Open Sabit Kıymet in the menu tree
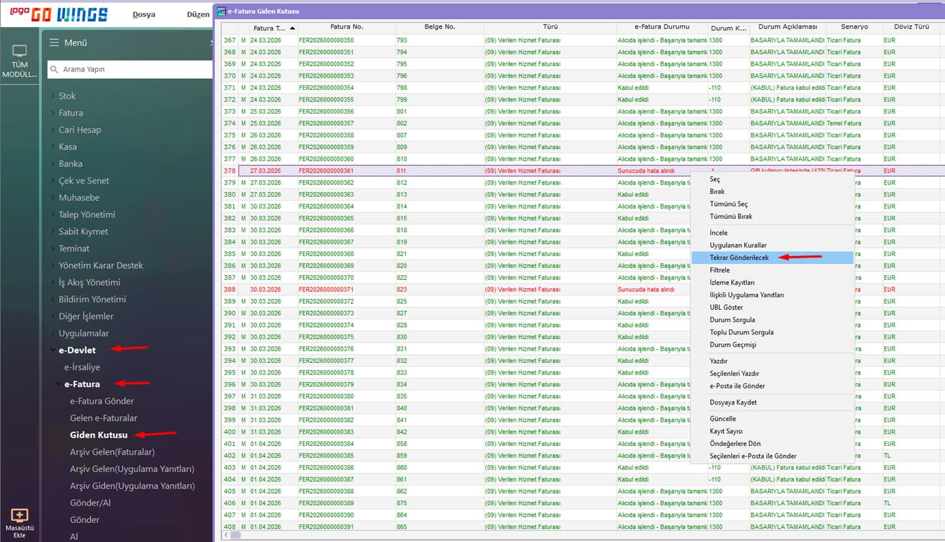The height and width of the screenshot is (542, 945). tap(83, 232)
